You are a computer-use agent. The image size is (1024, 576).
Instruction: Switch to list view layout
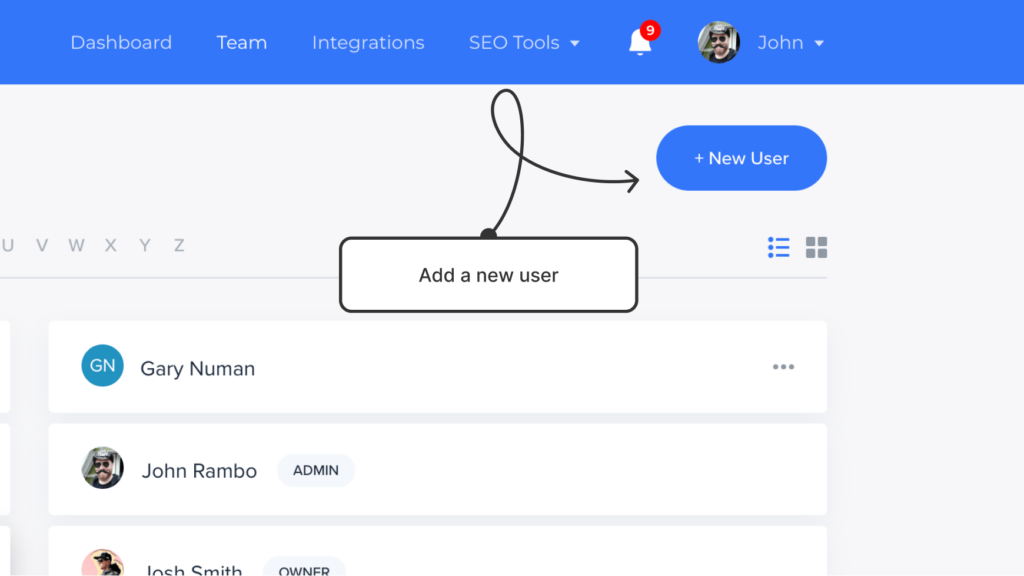[778, 247]
